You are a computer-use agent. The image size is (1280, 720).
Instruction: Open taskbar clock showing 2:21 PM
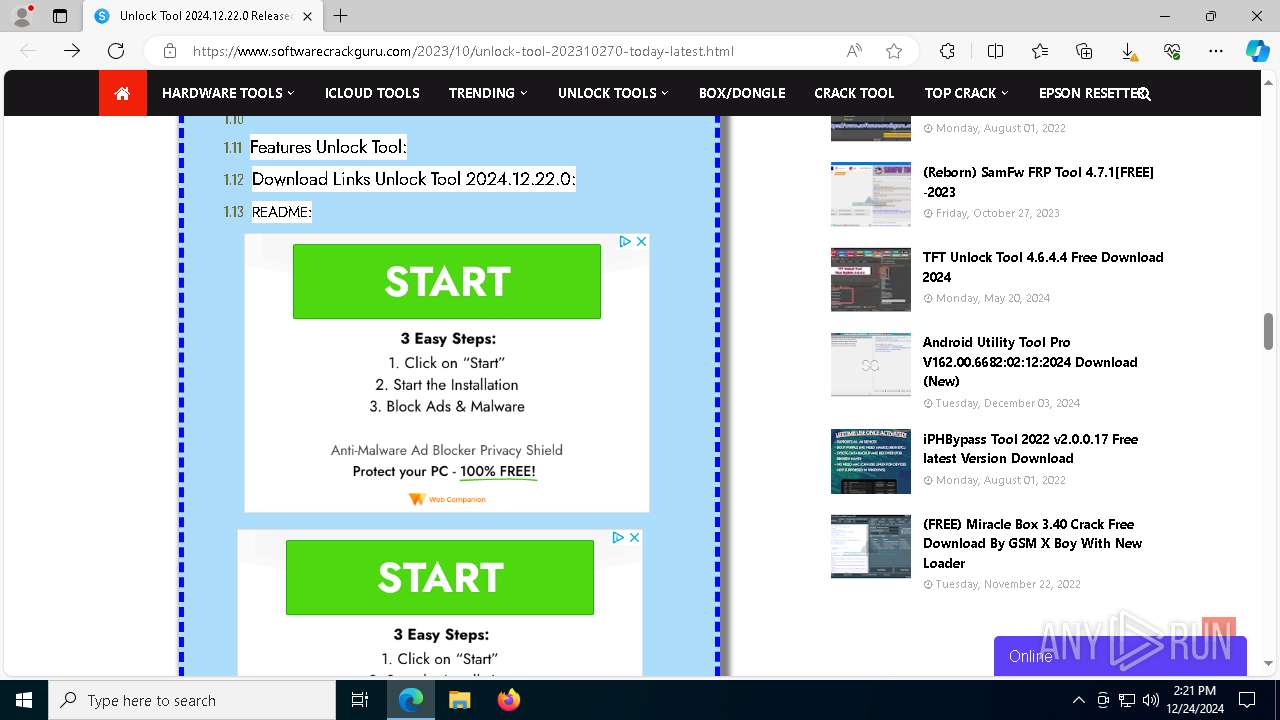pyautogui.click(x=1194, y=700)
